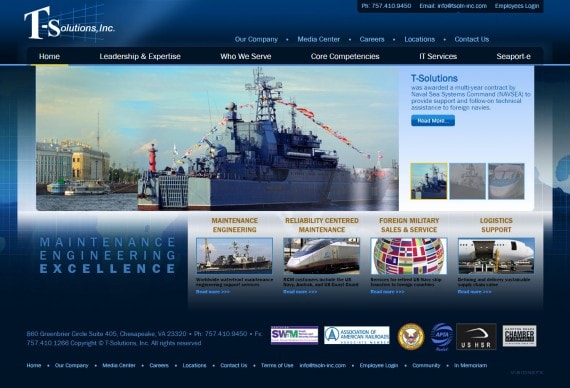The width and height of the screenshot is (570, 388).
Task: Open the Leadership & Expertise menu
Action: [140, 56]
